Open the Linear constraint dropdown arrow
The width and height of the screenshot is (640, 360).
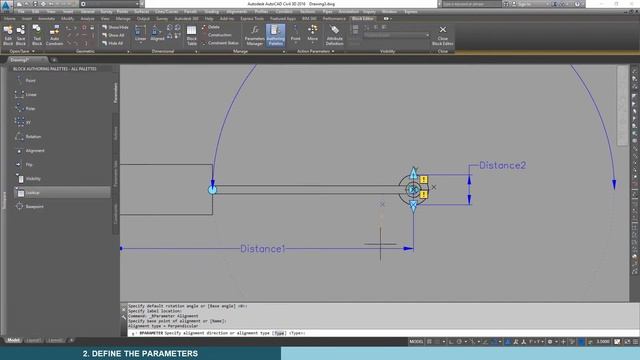tap(140, 43)
